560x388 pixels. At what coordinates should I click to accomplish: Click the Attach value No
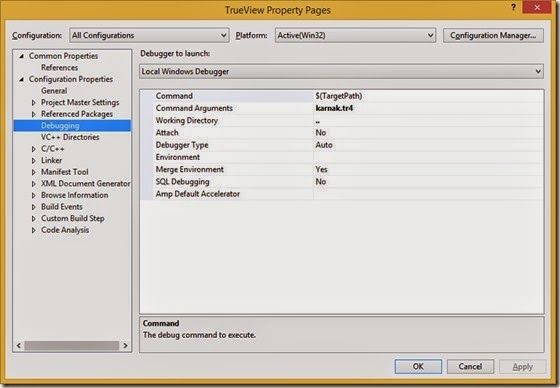pyautogui.click(x=321, y=133)
